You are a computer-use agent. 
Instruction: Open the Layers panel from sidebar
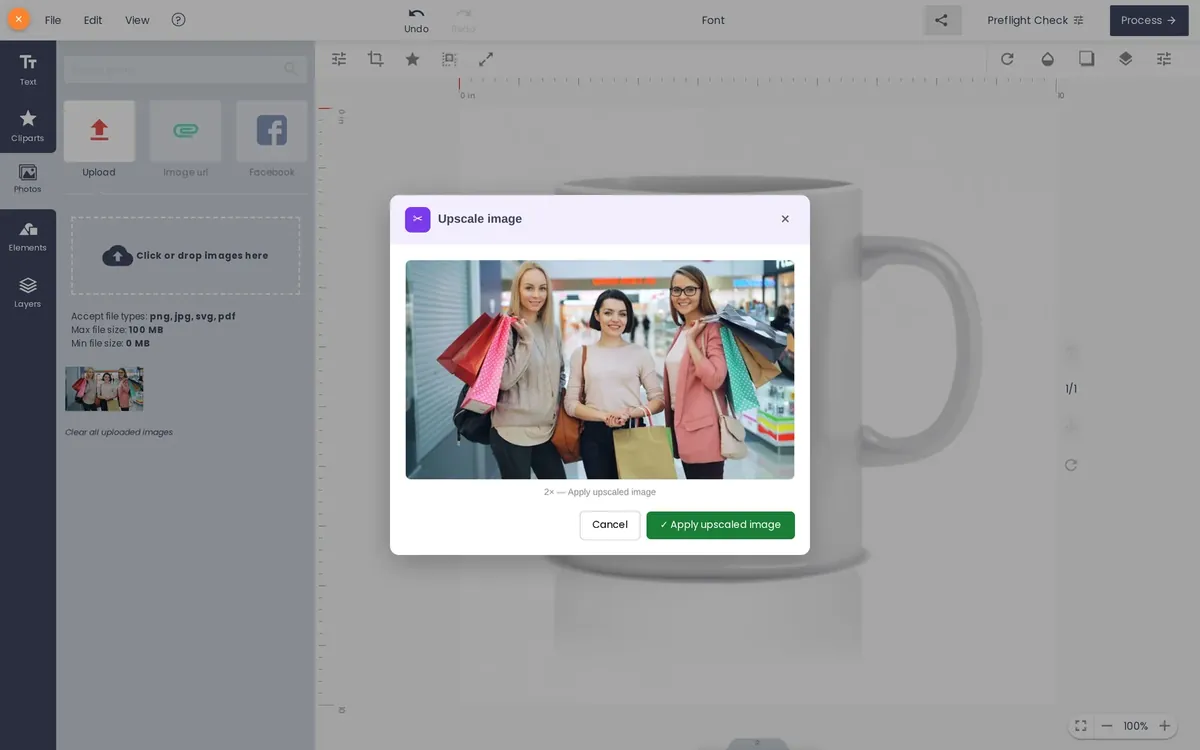point(28,292)
